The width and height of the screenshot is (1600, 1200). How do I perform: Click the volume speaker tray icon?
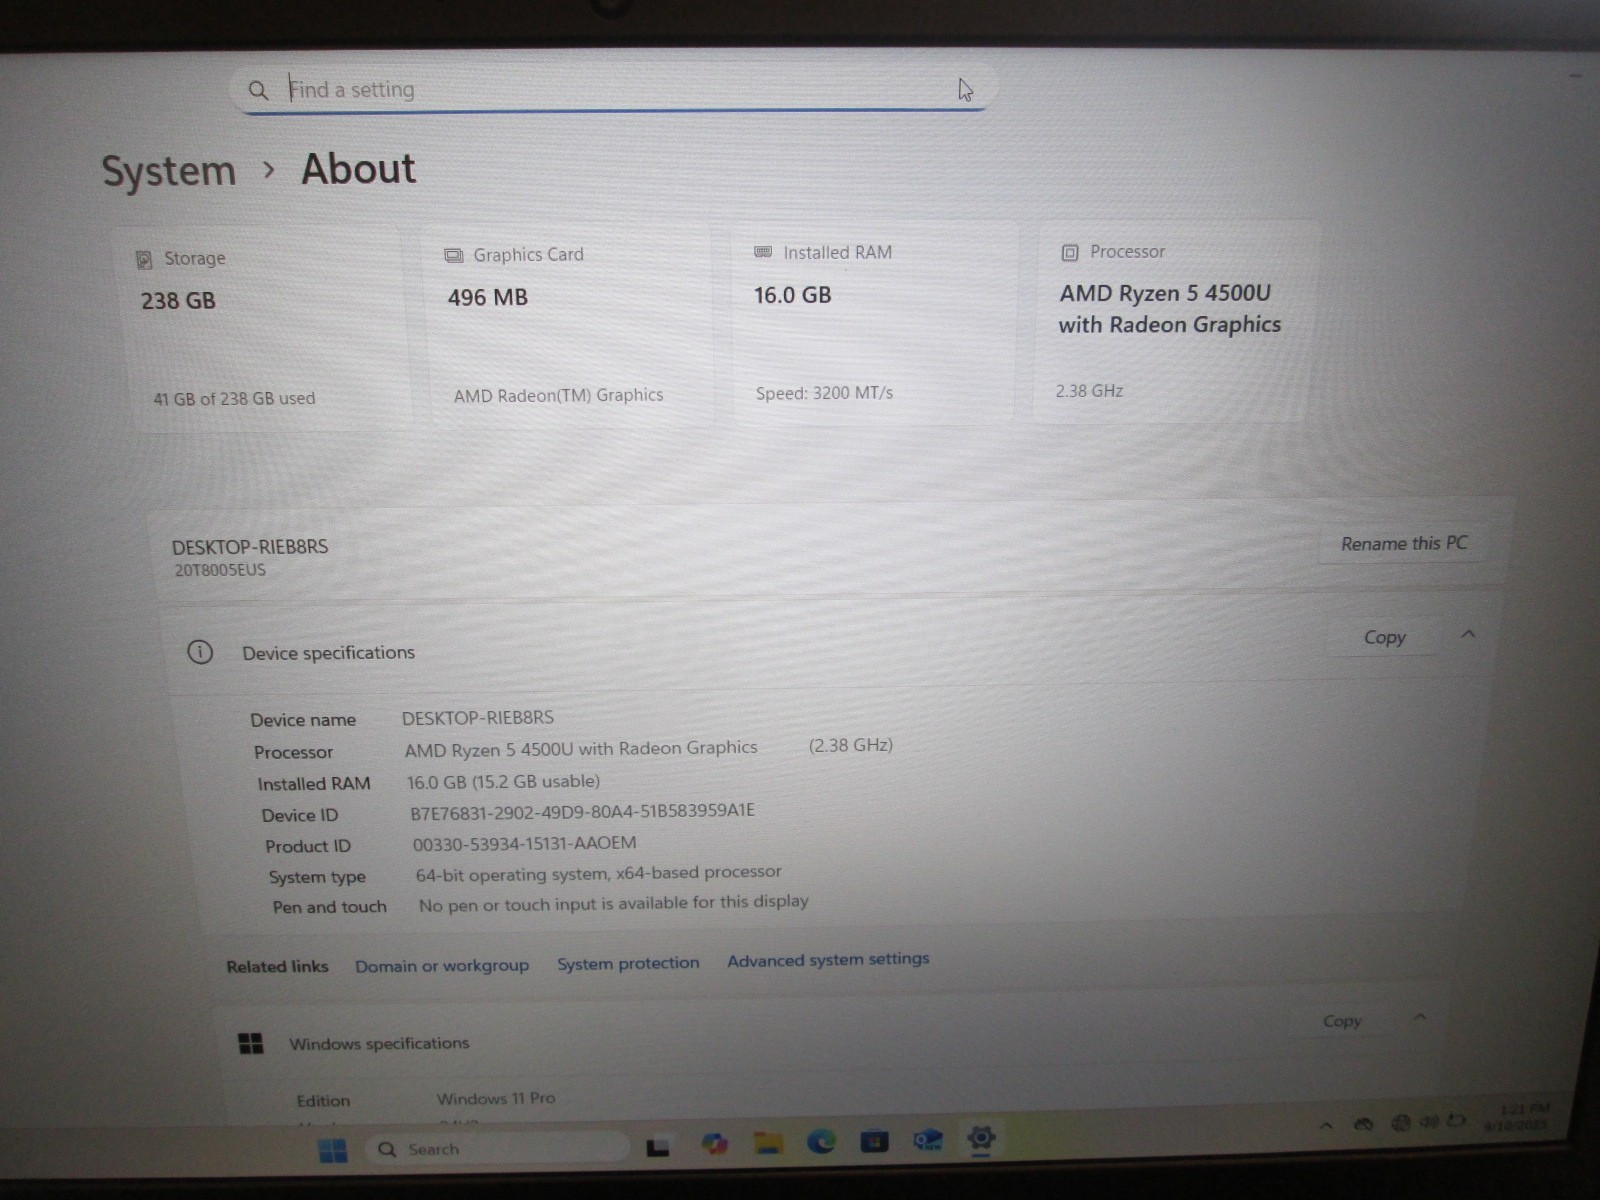(x=1429, y=1122)
